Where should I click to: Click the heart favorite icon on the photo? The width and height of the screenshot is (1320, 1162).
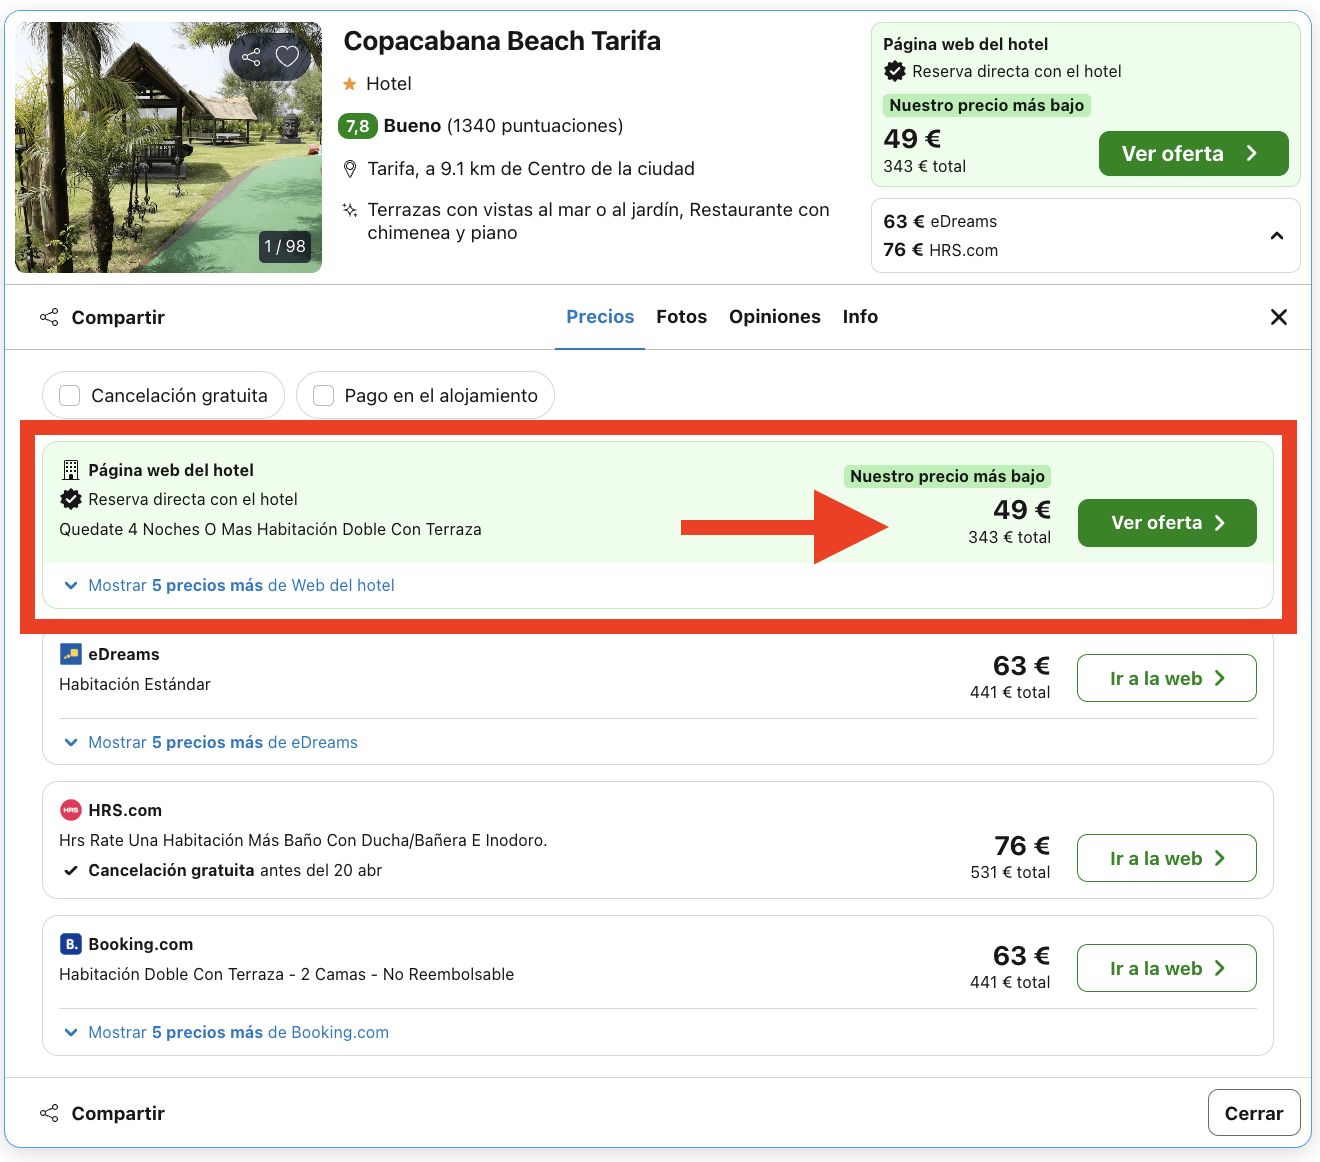(x=287, y=57)
